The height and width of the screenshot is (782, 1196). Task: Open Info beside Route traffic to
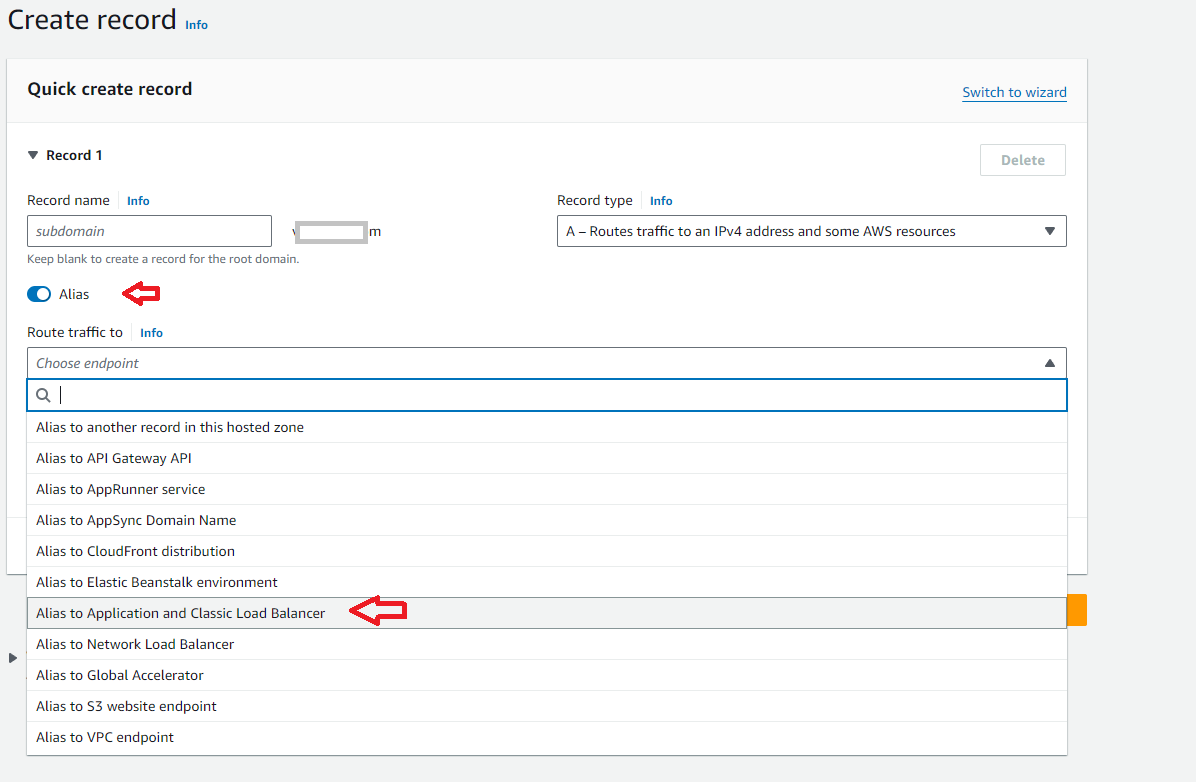point(151,333)
